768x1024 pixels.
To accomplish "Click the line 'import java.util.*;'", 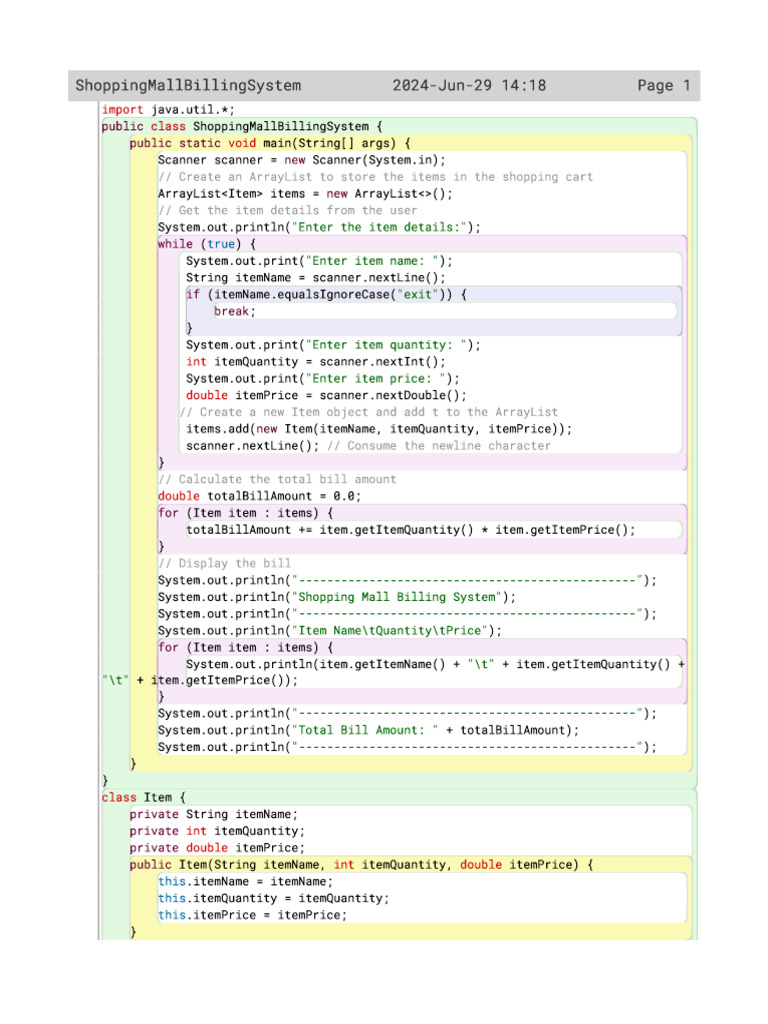I will 168,110.
